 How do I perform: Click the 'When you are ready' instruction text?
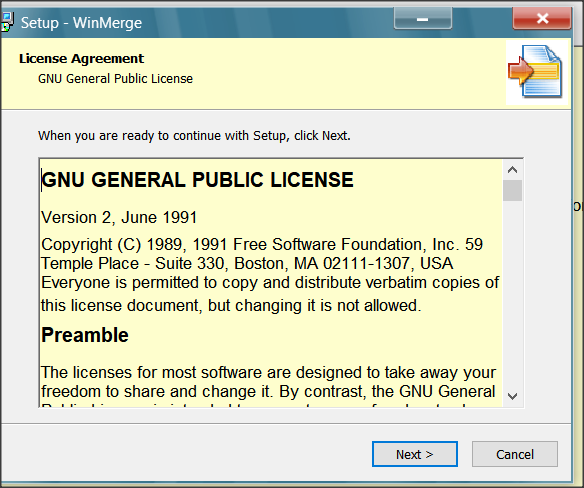click(x=194, y=136)
